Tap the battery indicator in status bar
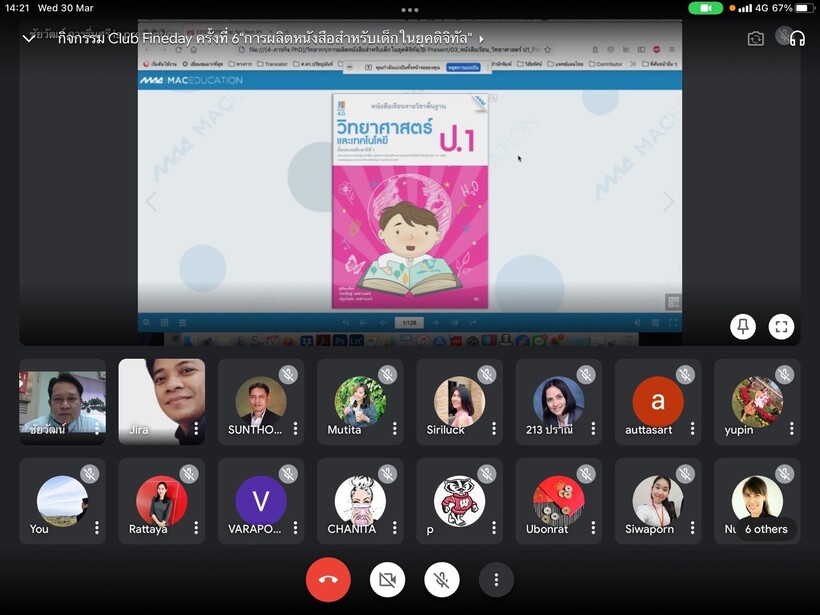This screenshot has width=820, height=615. tap(804, 8)
